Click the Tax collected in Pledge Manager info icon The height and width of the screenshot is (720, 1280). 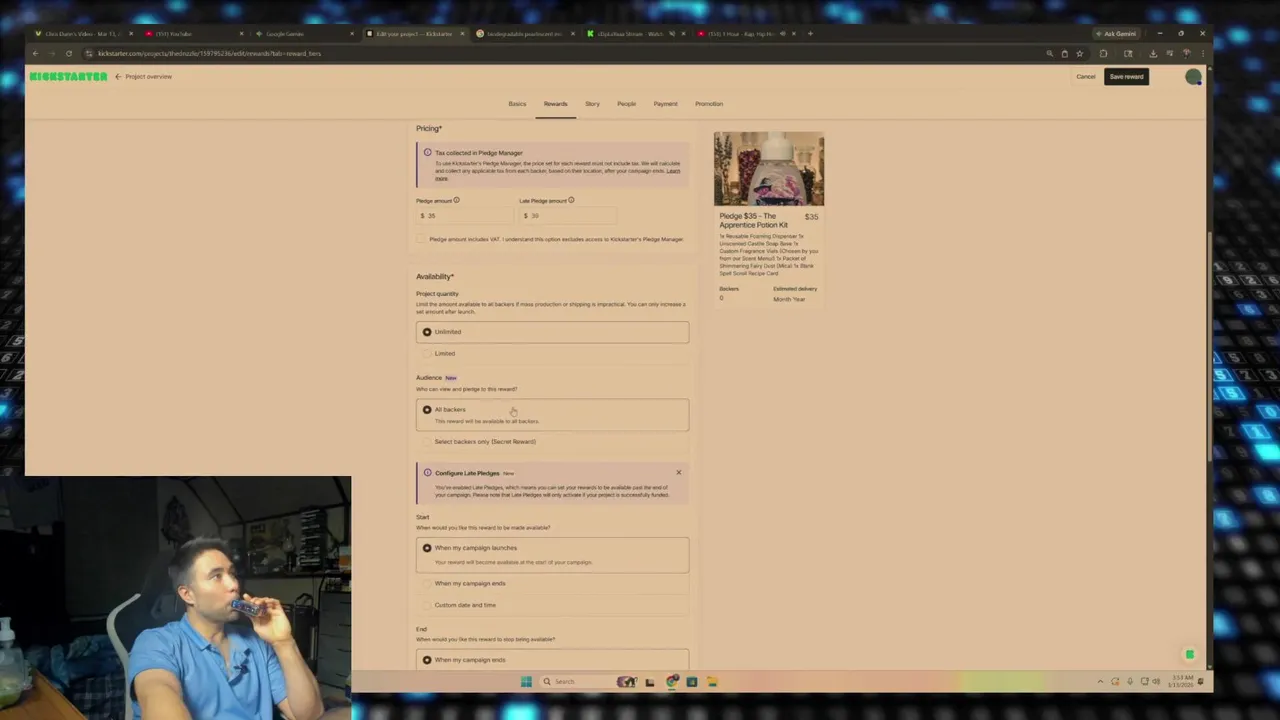coord(427,153)
